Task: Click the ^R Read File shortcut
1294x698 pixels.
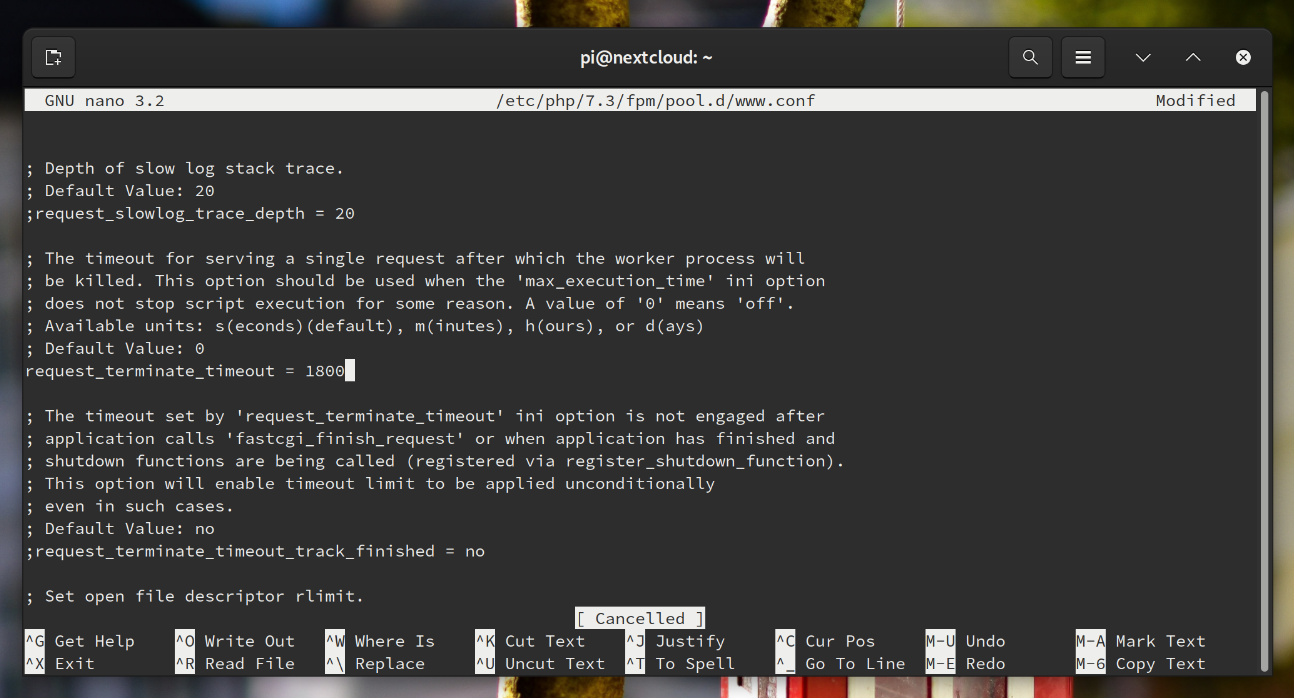Action: 235,664
